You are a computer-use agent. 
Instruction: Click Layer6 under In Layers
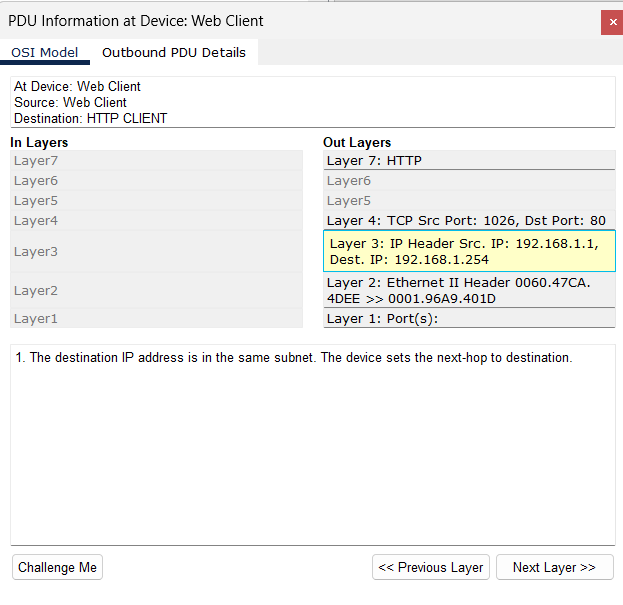tap(157, 181)
